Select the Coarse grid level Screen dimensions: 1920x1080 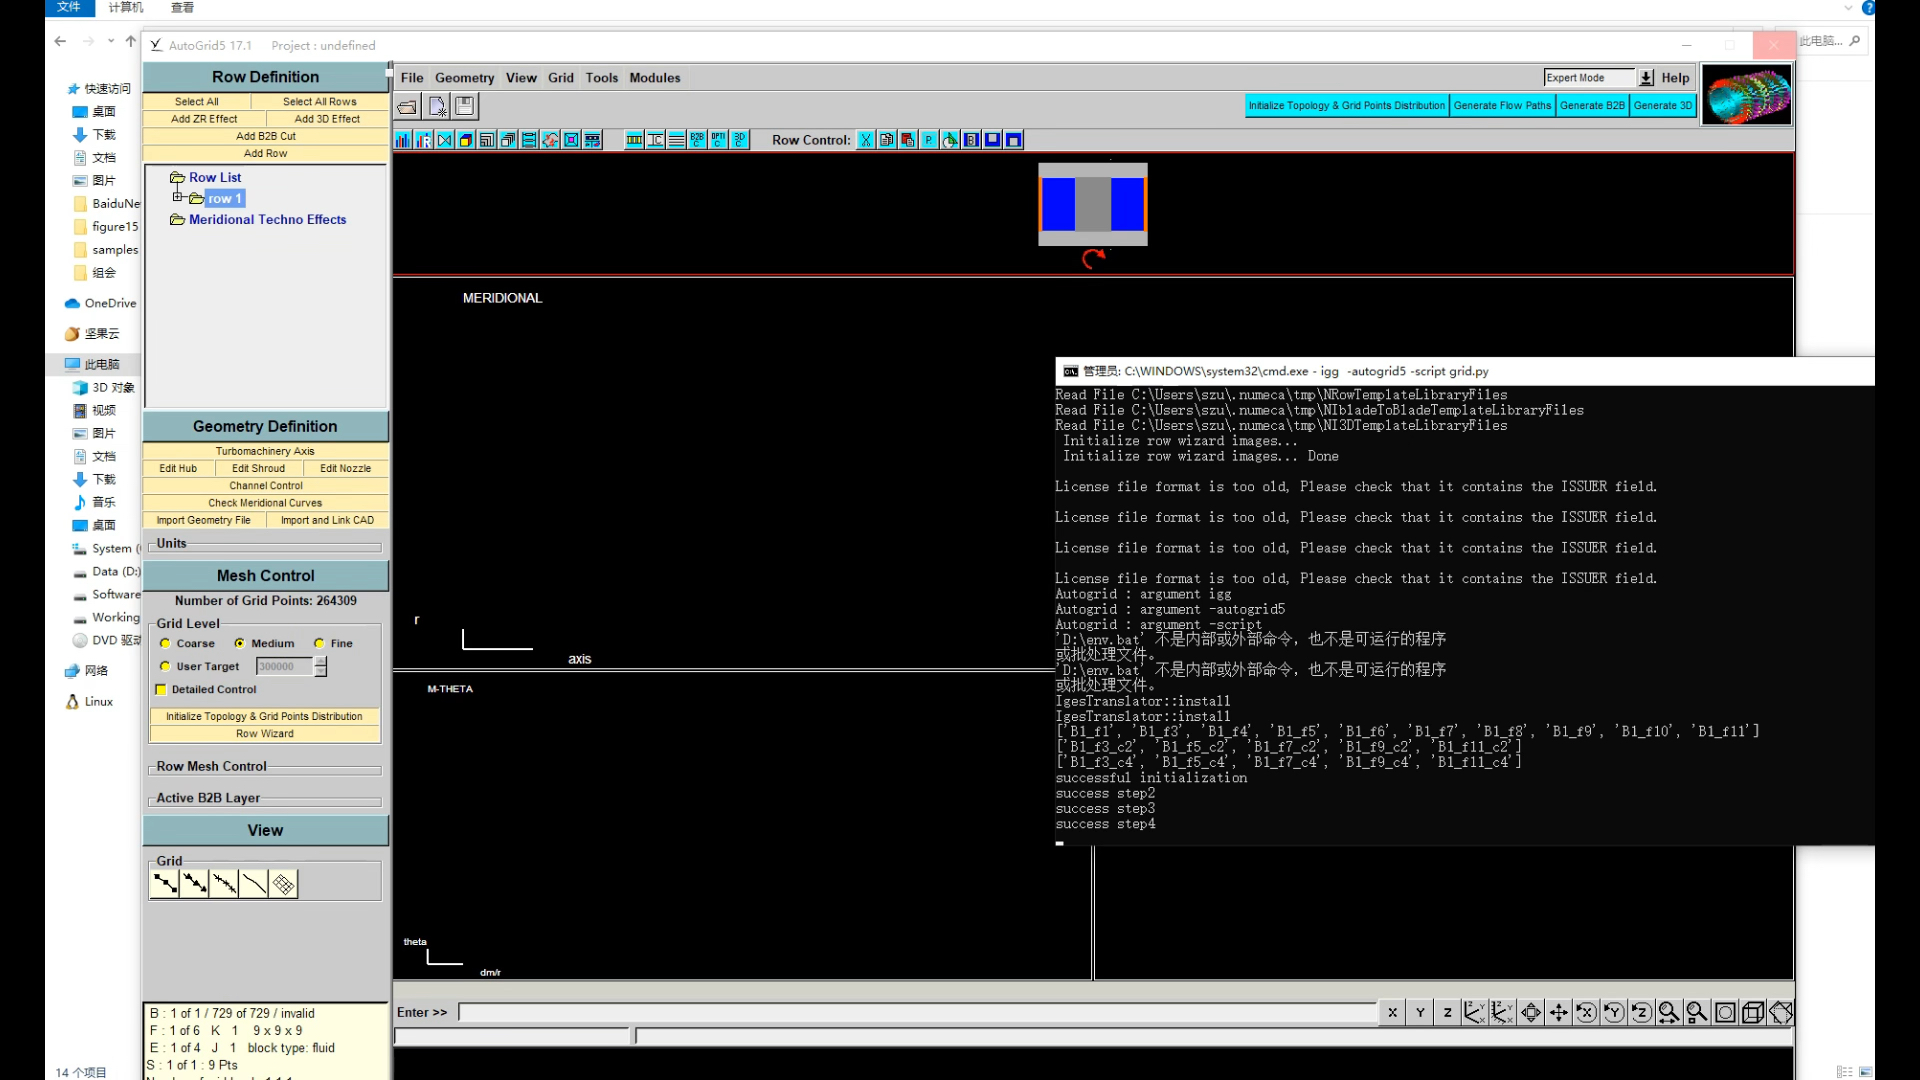pyautogui.click(x=165, y=643)
